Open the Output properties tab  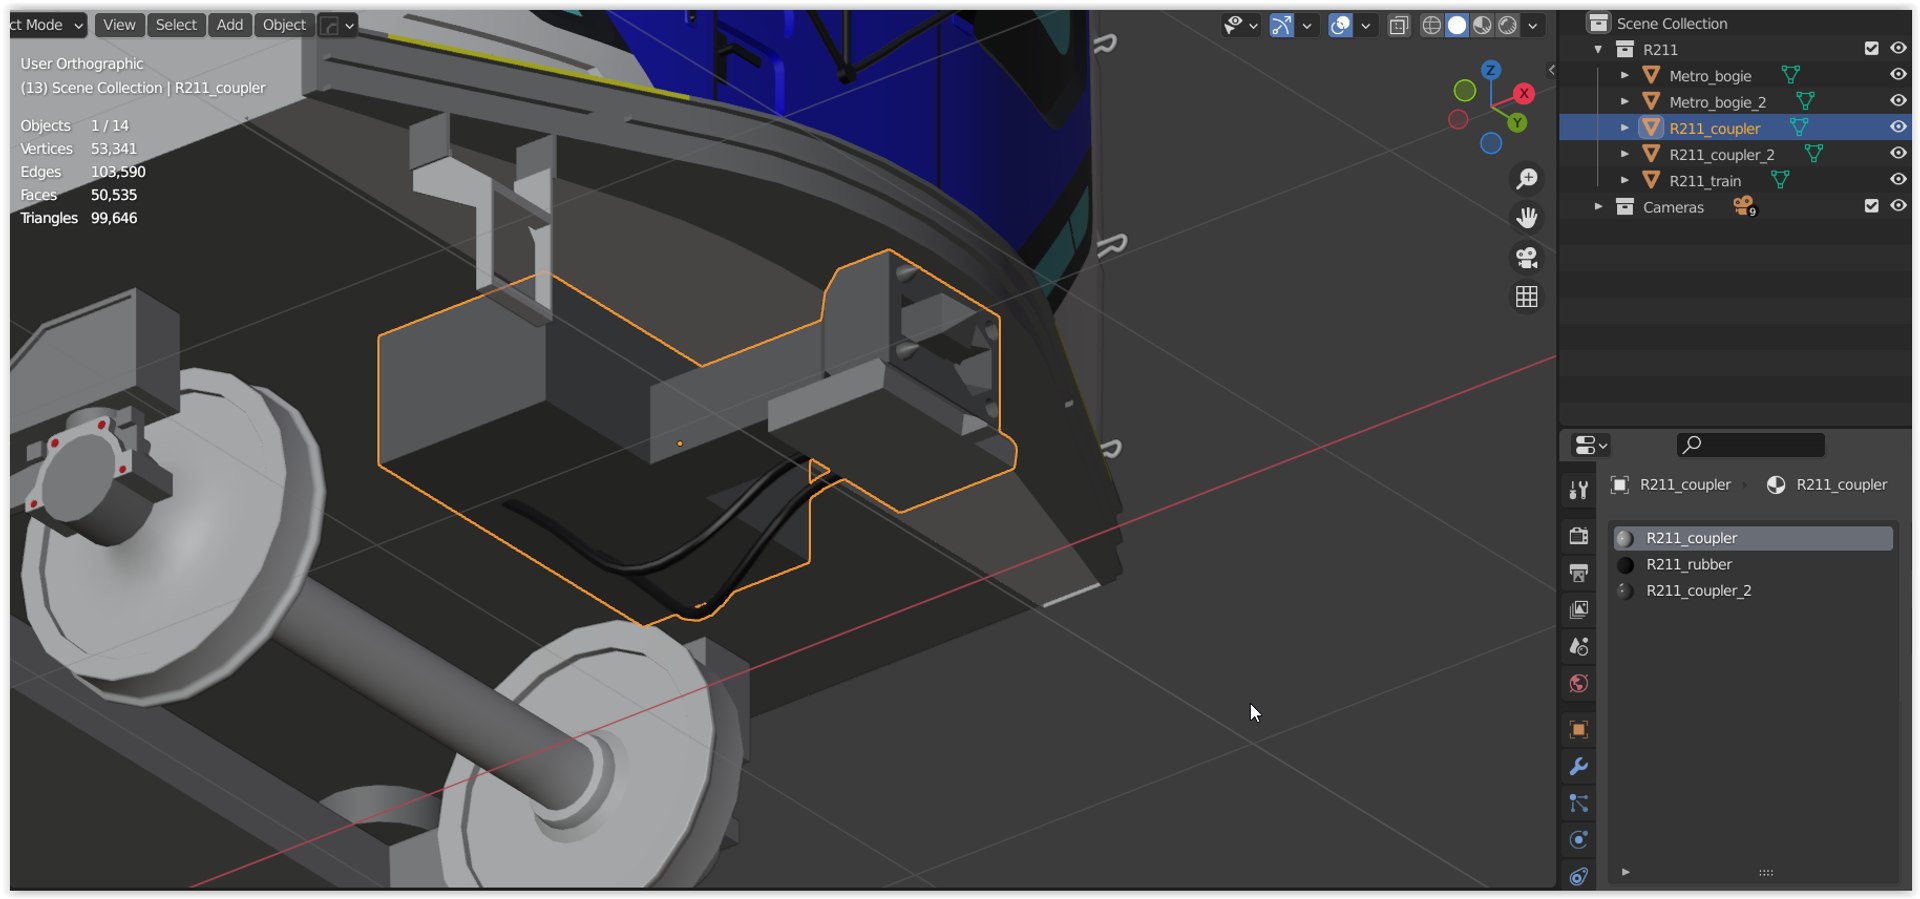1579,573
